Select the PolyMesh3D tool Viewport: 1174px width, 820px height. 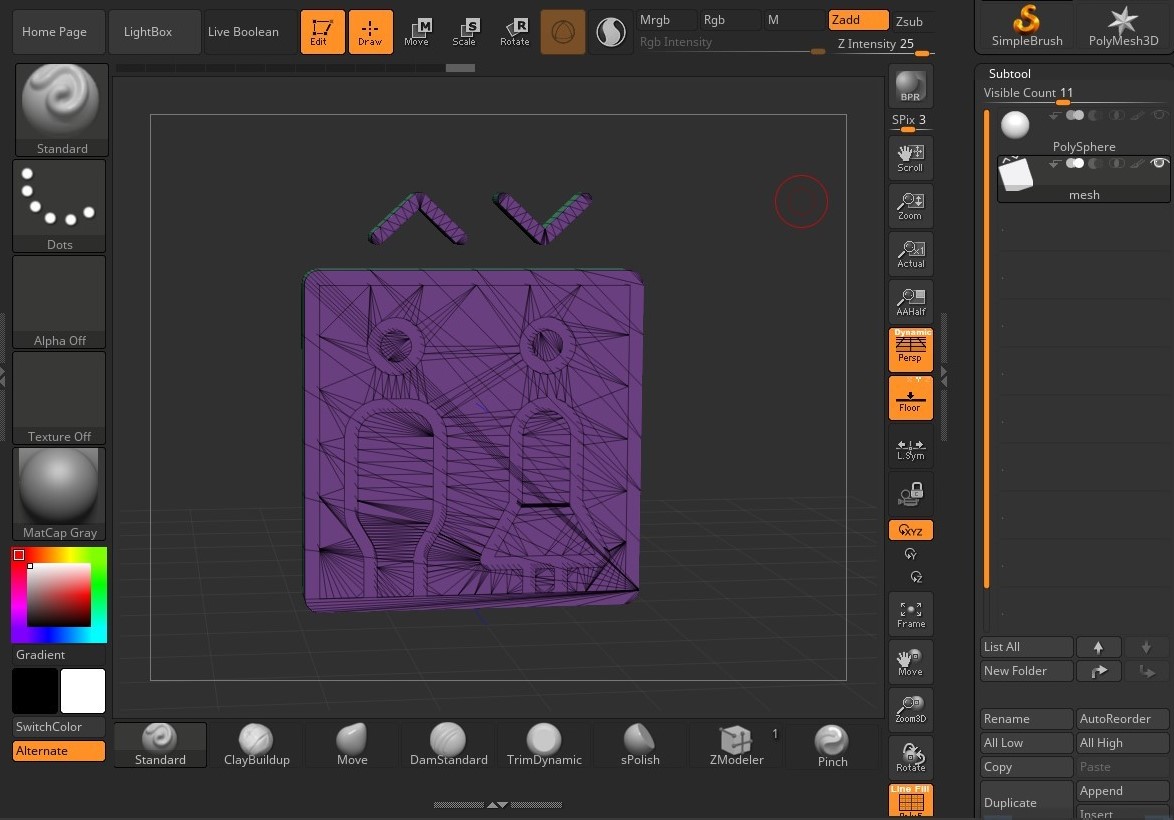[1123, 25]
